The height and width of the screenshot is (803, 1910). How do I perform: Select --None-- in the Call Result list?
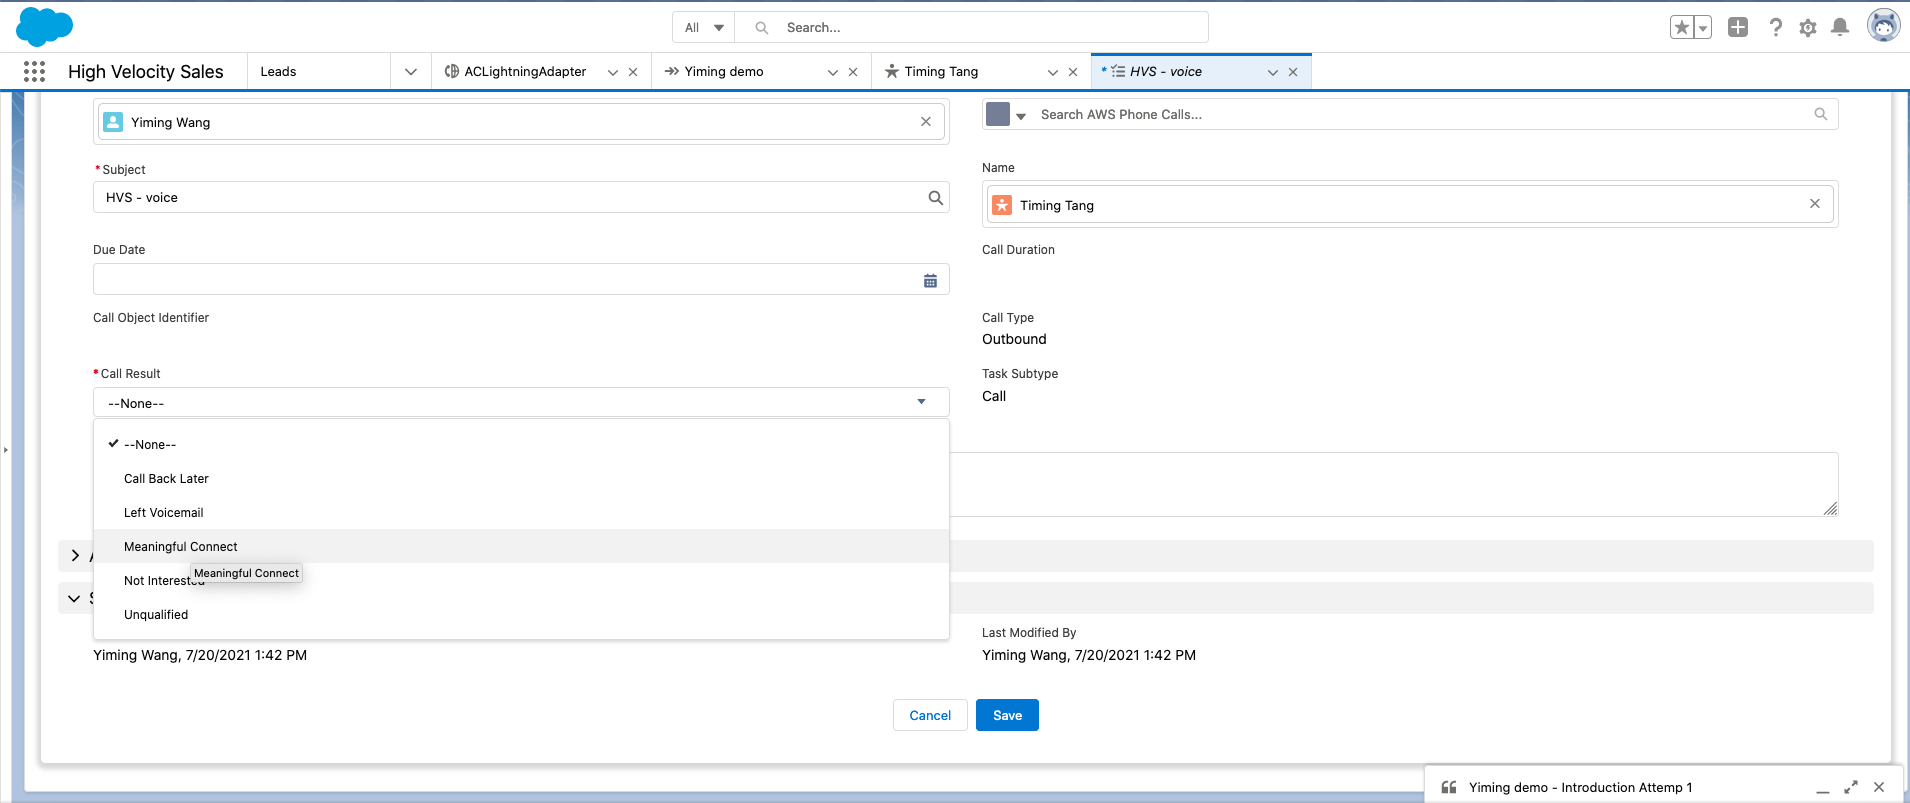click(x=521, y=444)
